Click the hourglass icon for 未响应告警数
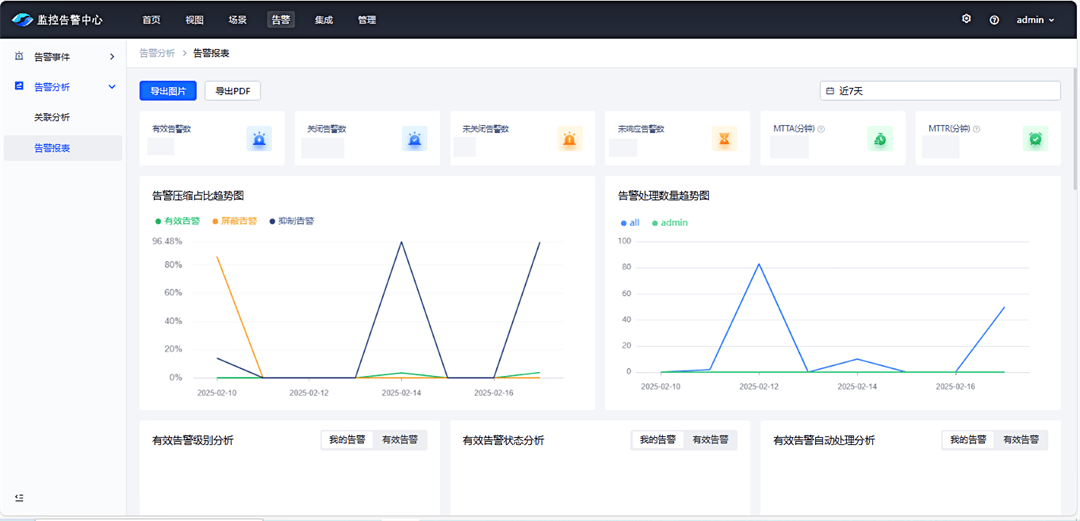Image resolution: width=1080 pixels, height=521 pixels. point(725,139)
